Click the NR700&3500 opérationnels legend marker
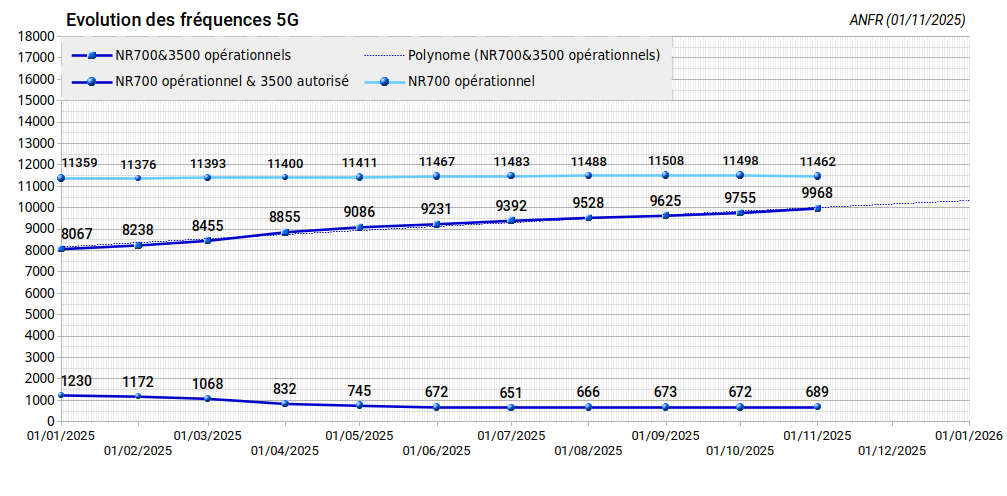This screenshot has width=1007, height=496. coord(91,55)
